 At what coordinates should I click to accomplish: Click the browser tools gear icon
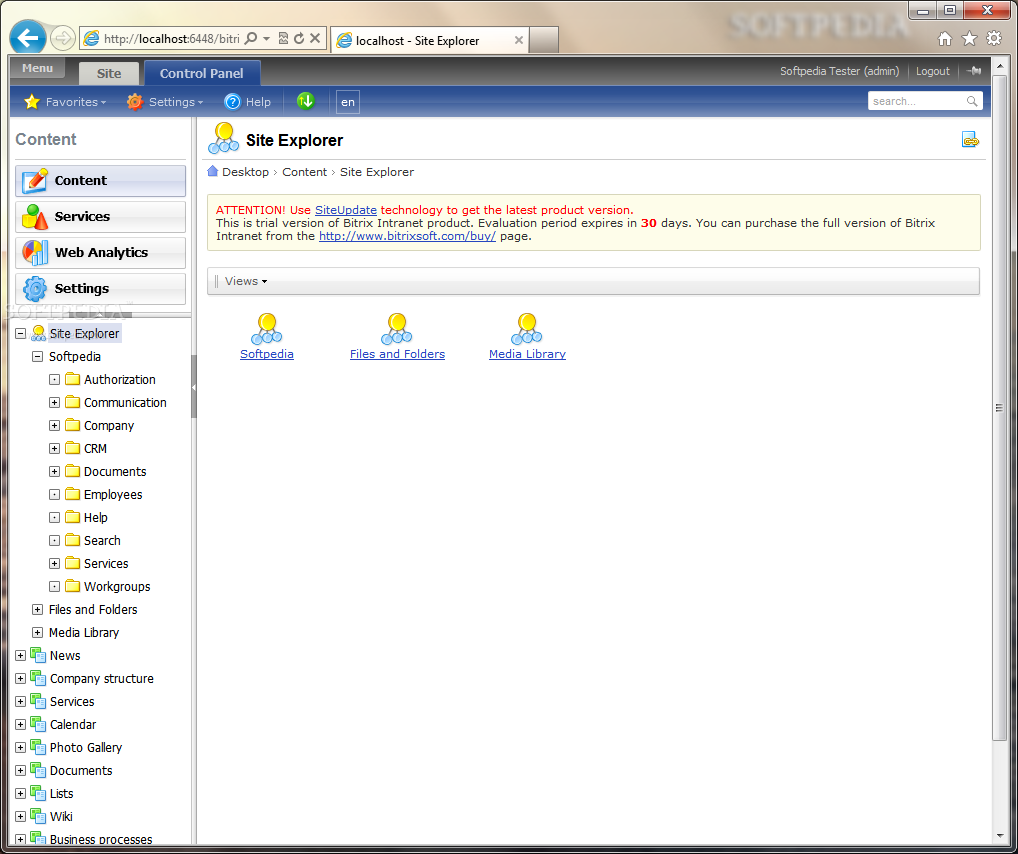pos(994,38)
